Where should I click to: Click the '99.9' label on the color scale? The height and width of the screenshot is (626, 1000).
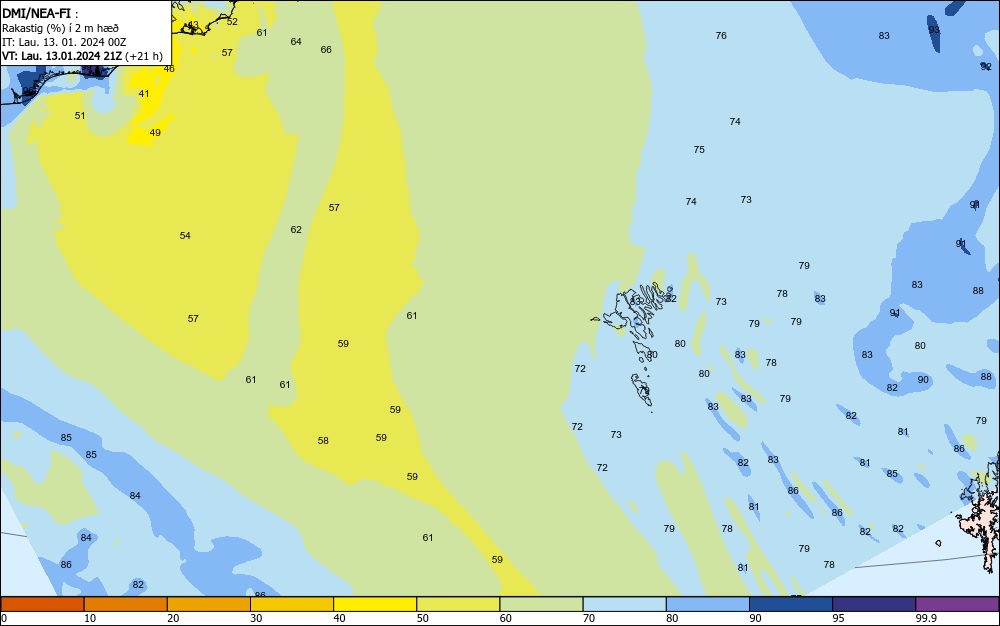926,618
